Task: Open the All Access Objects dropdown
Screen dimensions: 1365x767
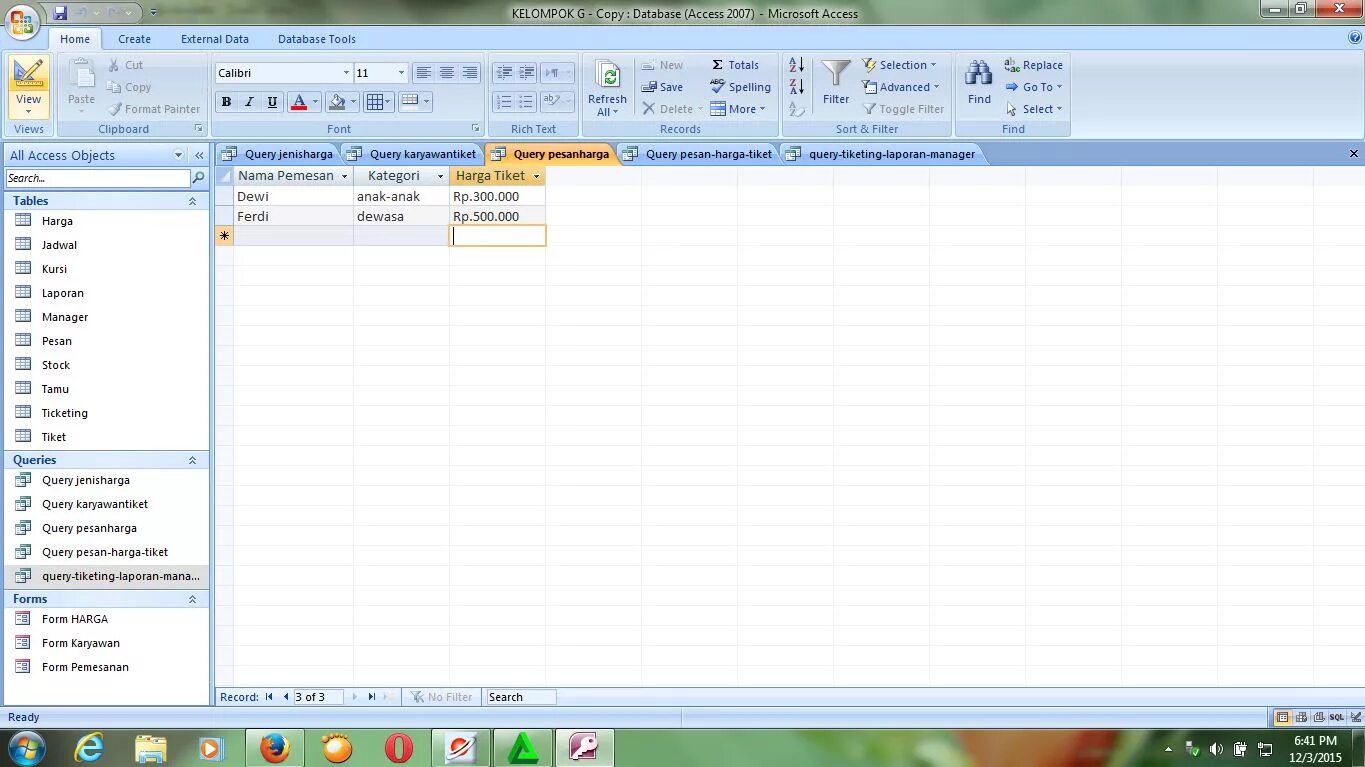Action: [179, 155]
